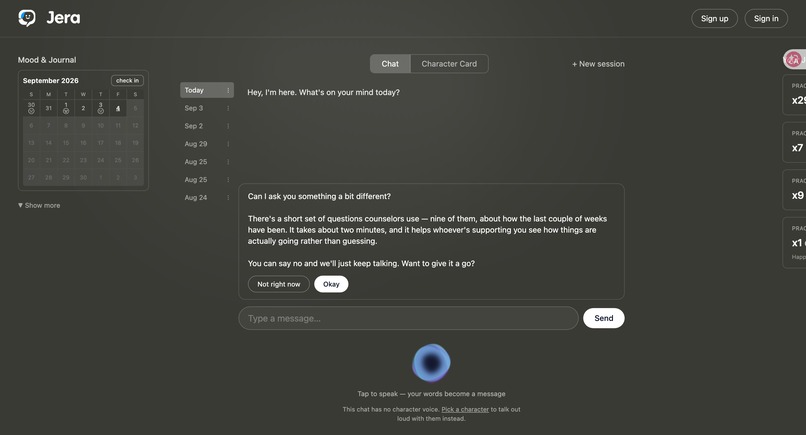This screenshot has height=435, width=806.
Task: Send the message
Action: (603, 318)
